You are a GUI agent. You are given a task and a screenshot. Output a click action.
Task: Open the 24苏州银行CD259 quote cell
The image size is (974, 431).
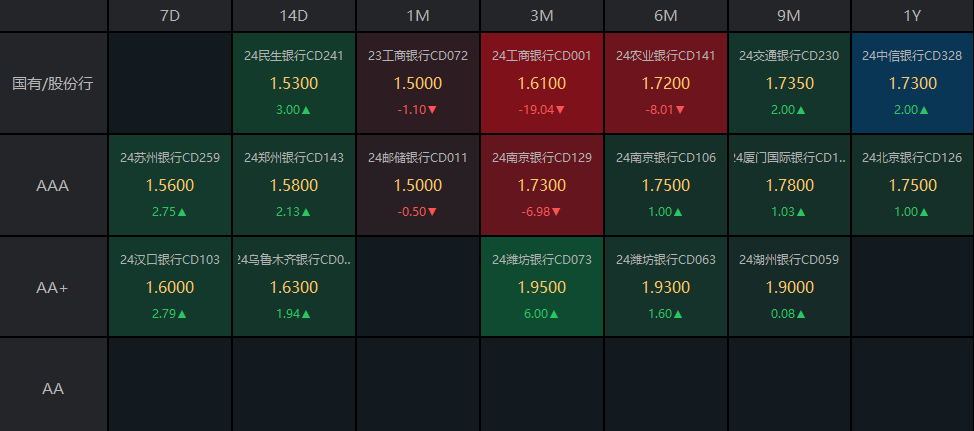pyautogui.click(x=170, y=185)
